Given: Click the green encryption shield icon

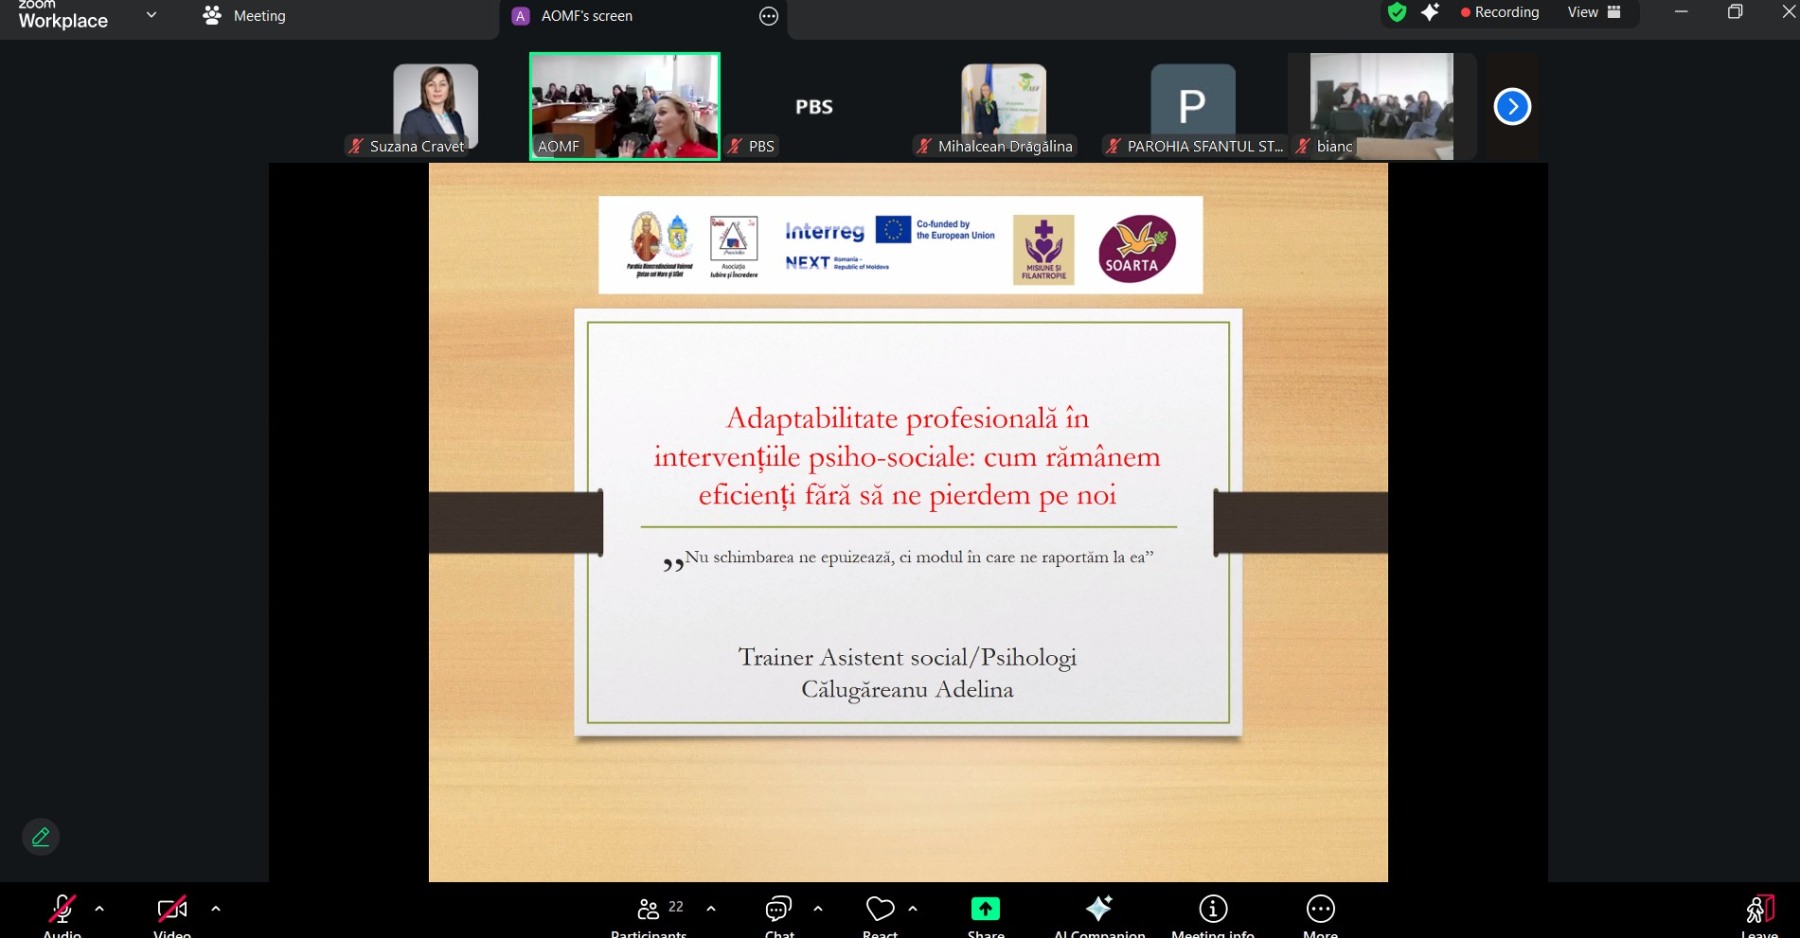Looking at the screenshot, I should click(x=1397, y=13).
